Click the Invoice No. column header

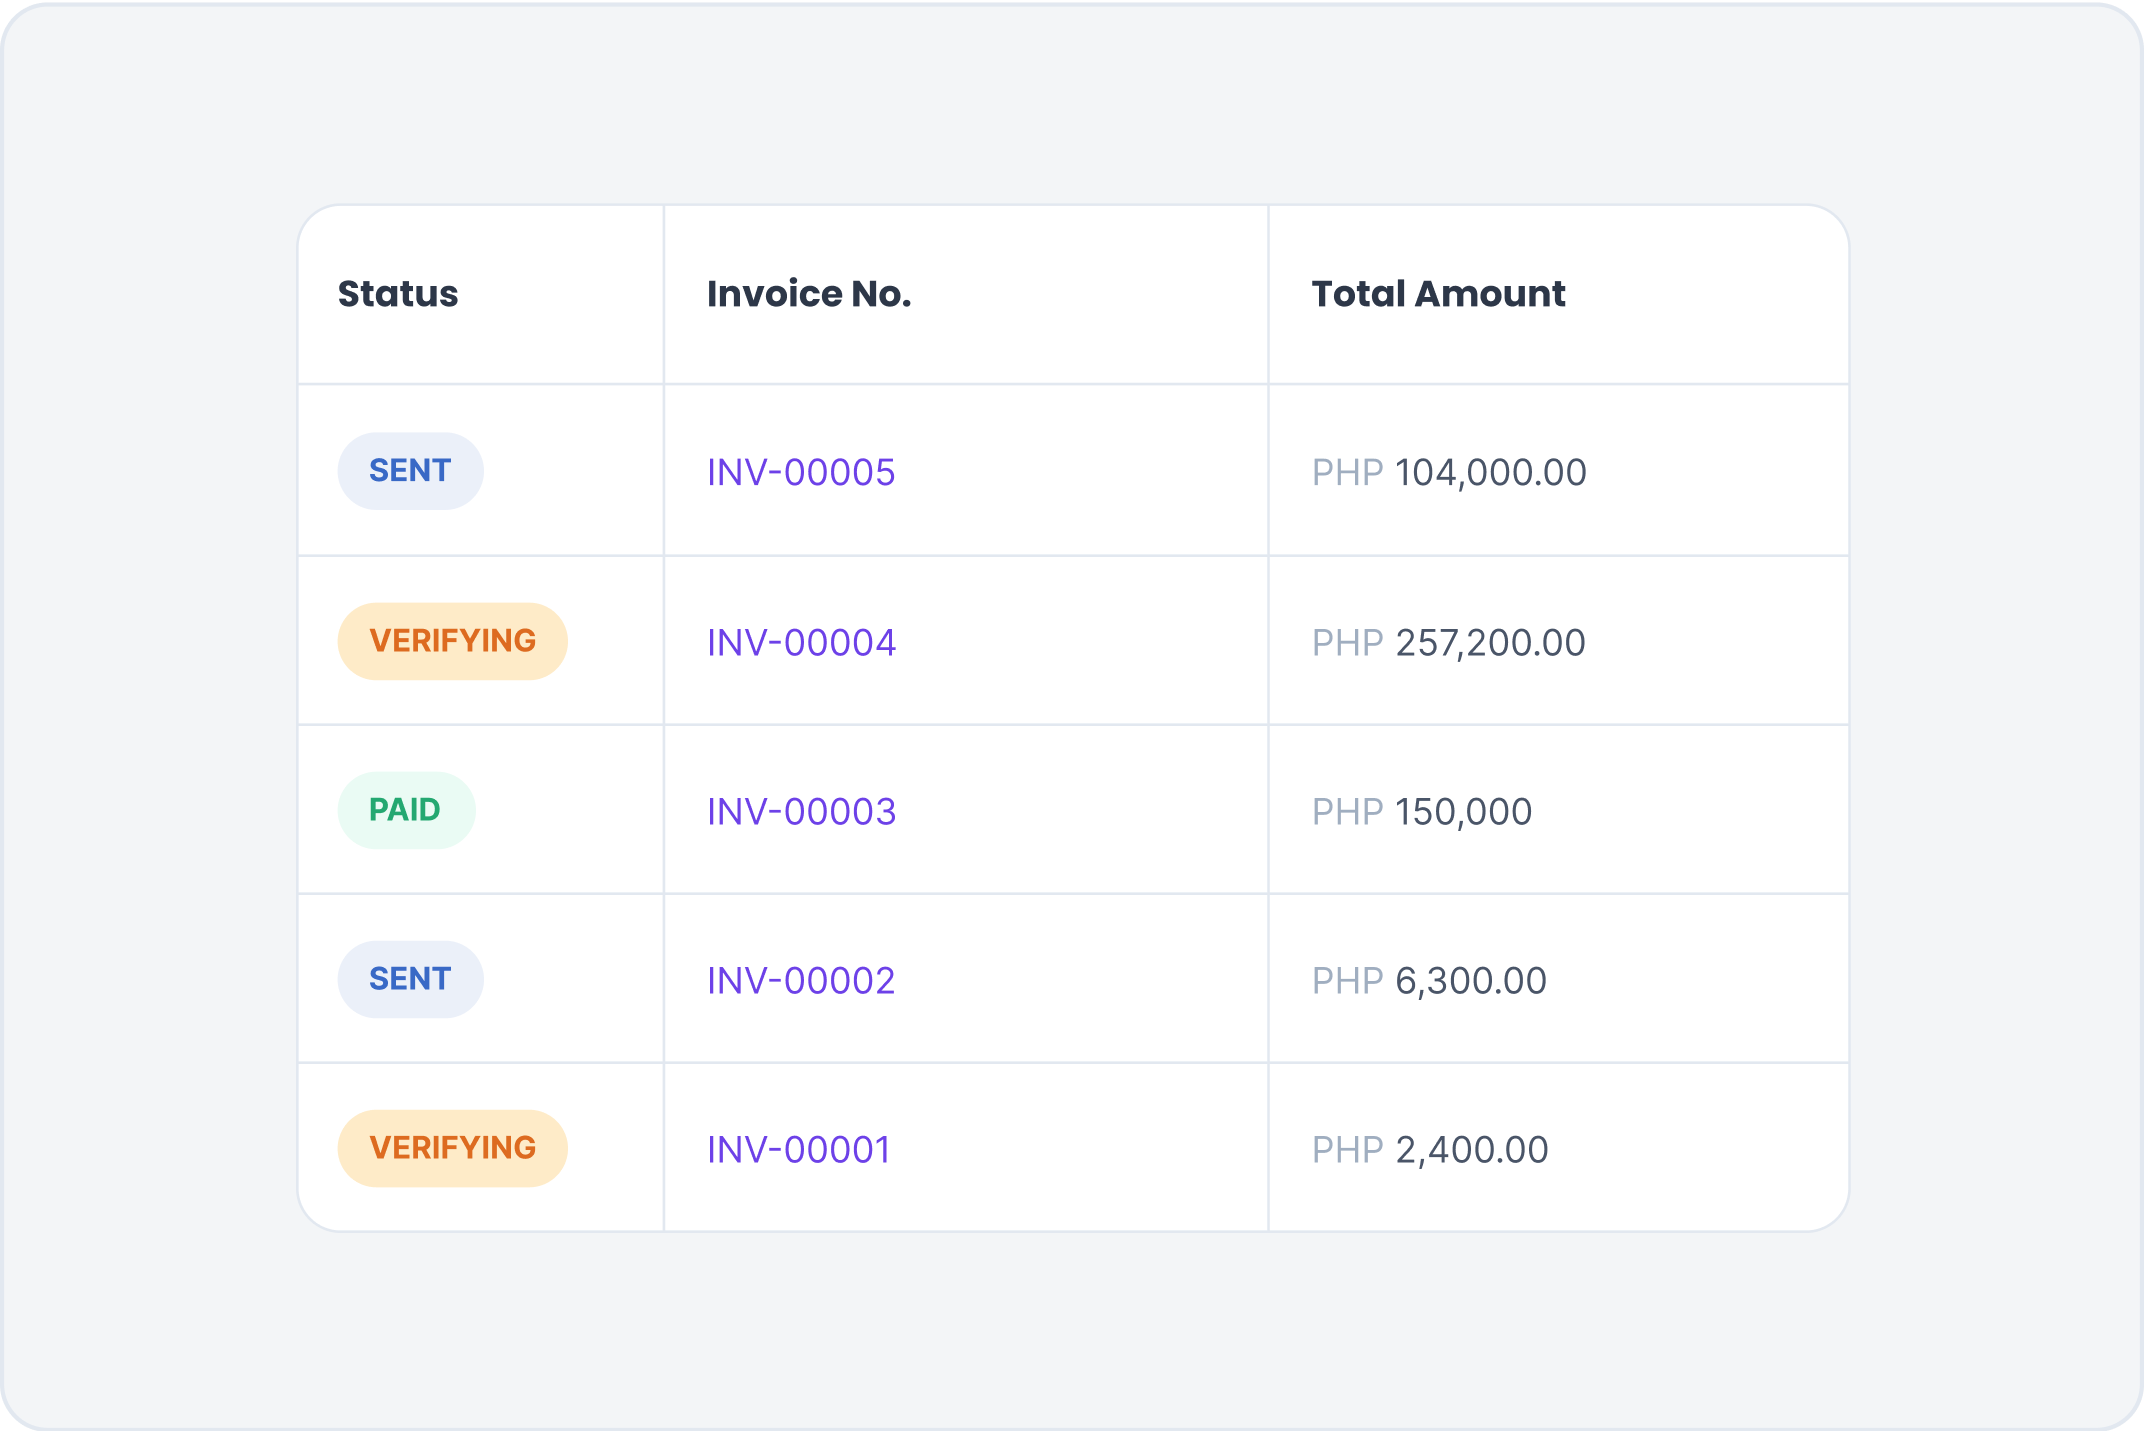(808, 294)
